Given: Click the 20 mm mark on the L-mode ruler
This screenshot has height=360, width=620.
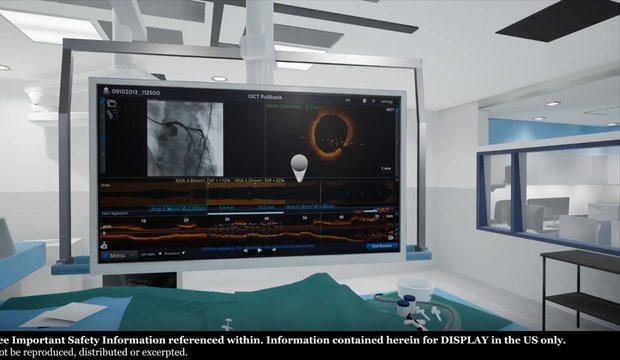Looking at the screenshot, I should point(186,220).
